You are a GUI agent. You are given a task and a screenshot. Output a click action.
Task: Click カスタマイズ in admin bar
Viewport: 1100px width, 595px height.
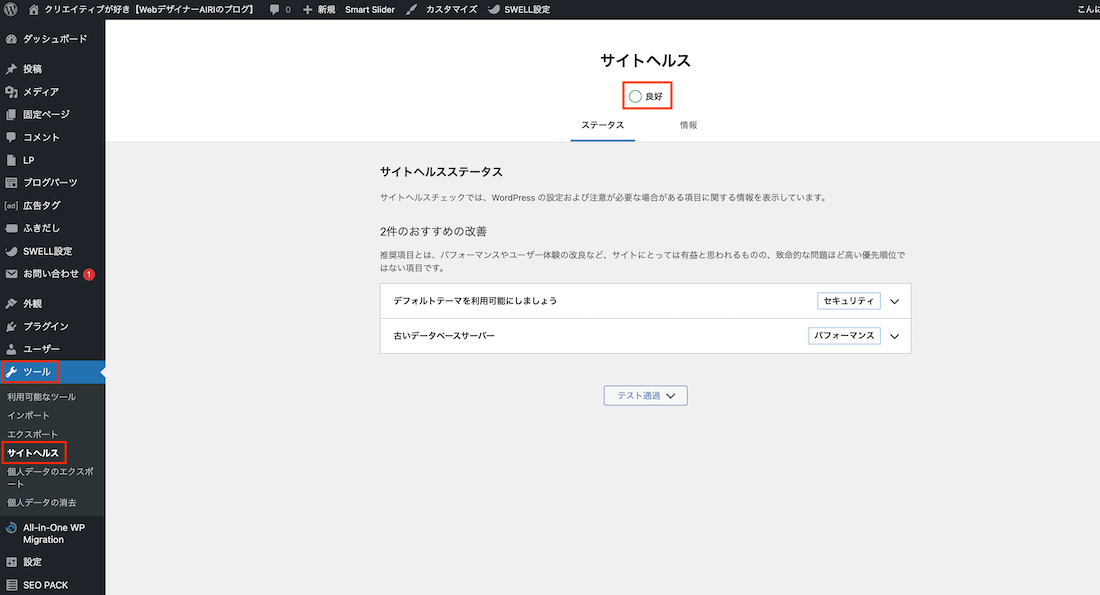(x=451, y=9)
